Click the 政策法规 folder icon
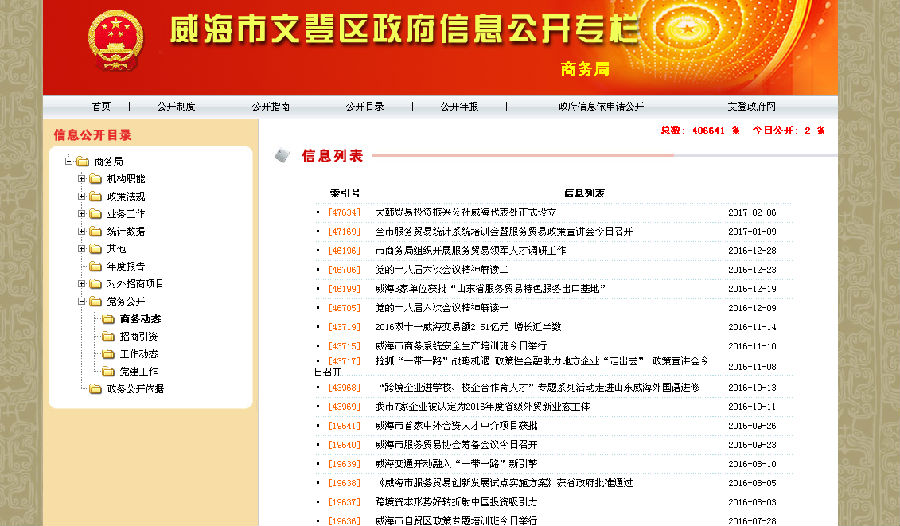900x526 pixels. coord(96,197)
